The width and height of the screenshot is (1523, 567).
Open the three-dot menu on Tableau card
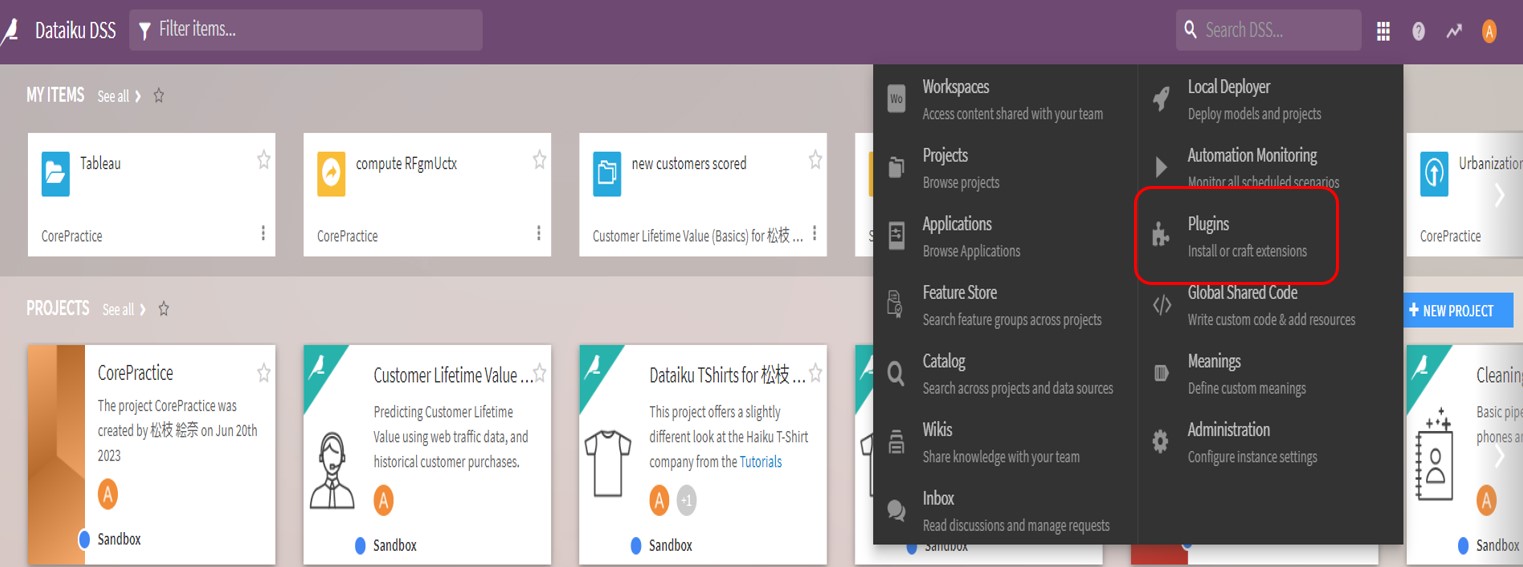(263, 233)
